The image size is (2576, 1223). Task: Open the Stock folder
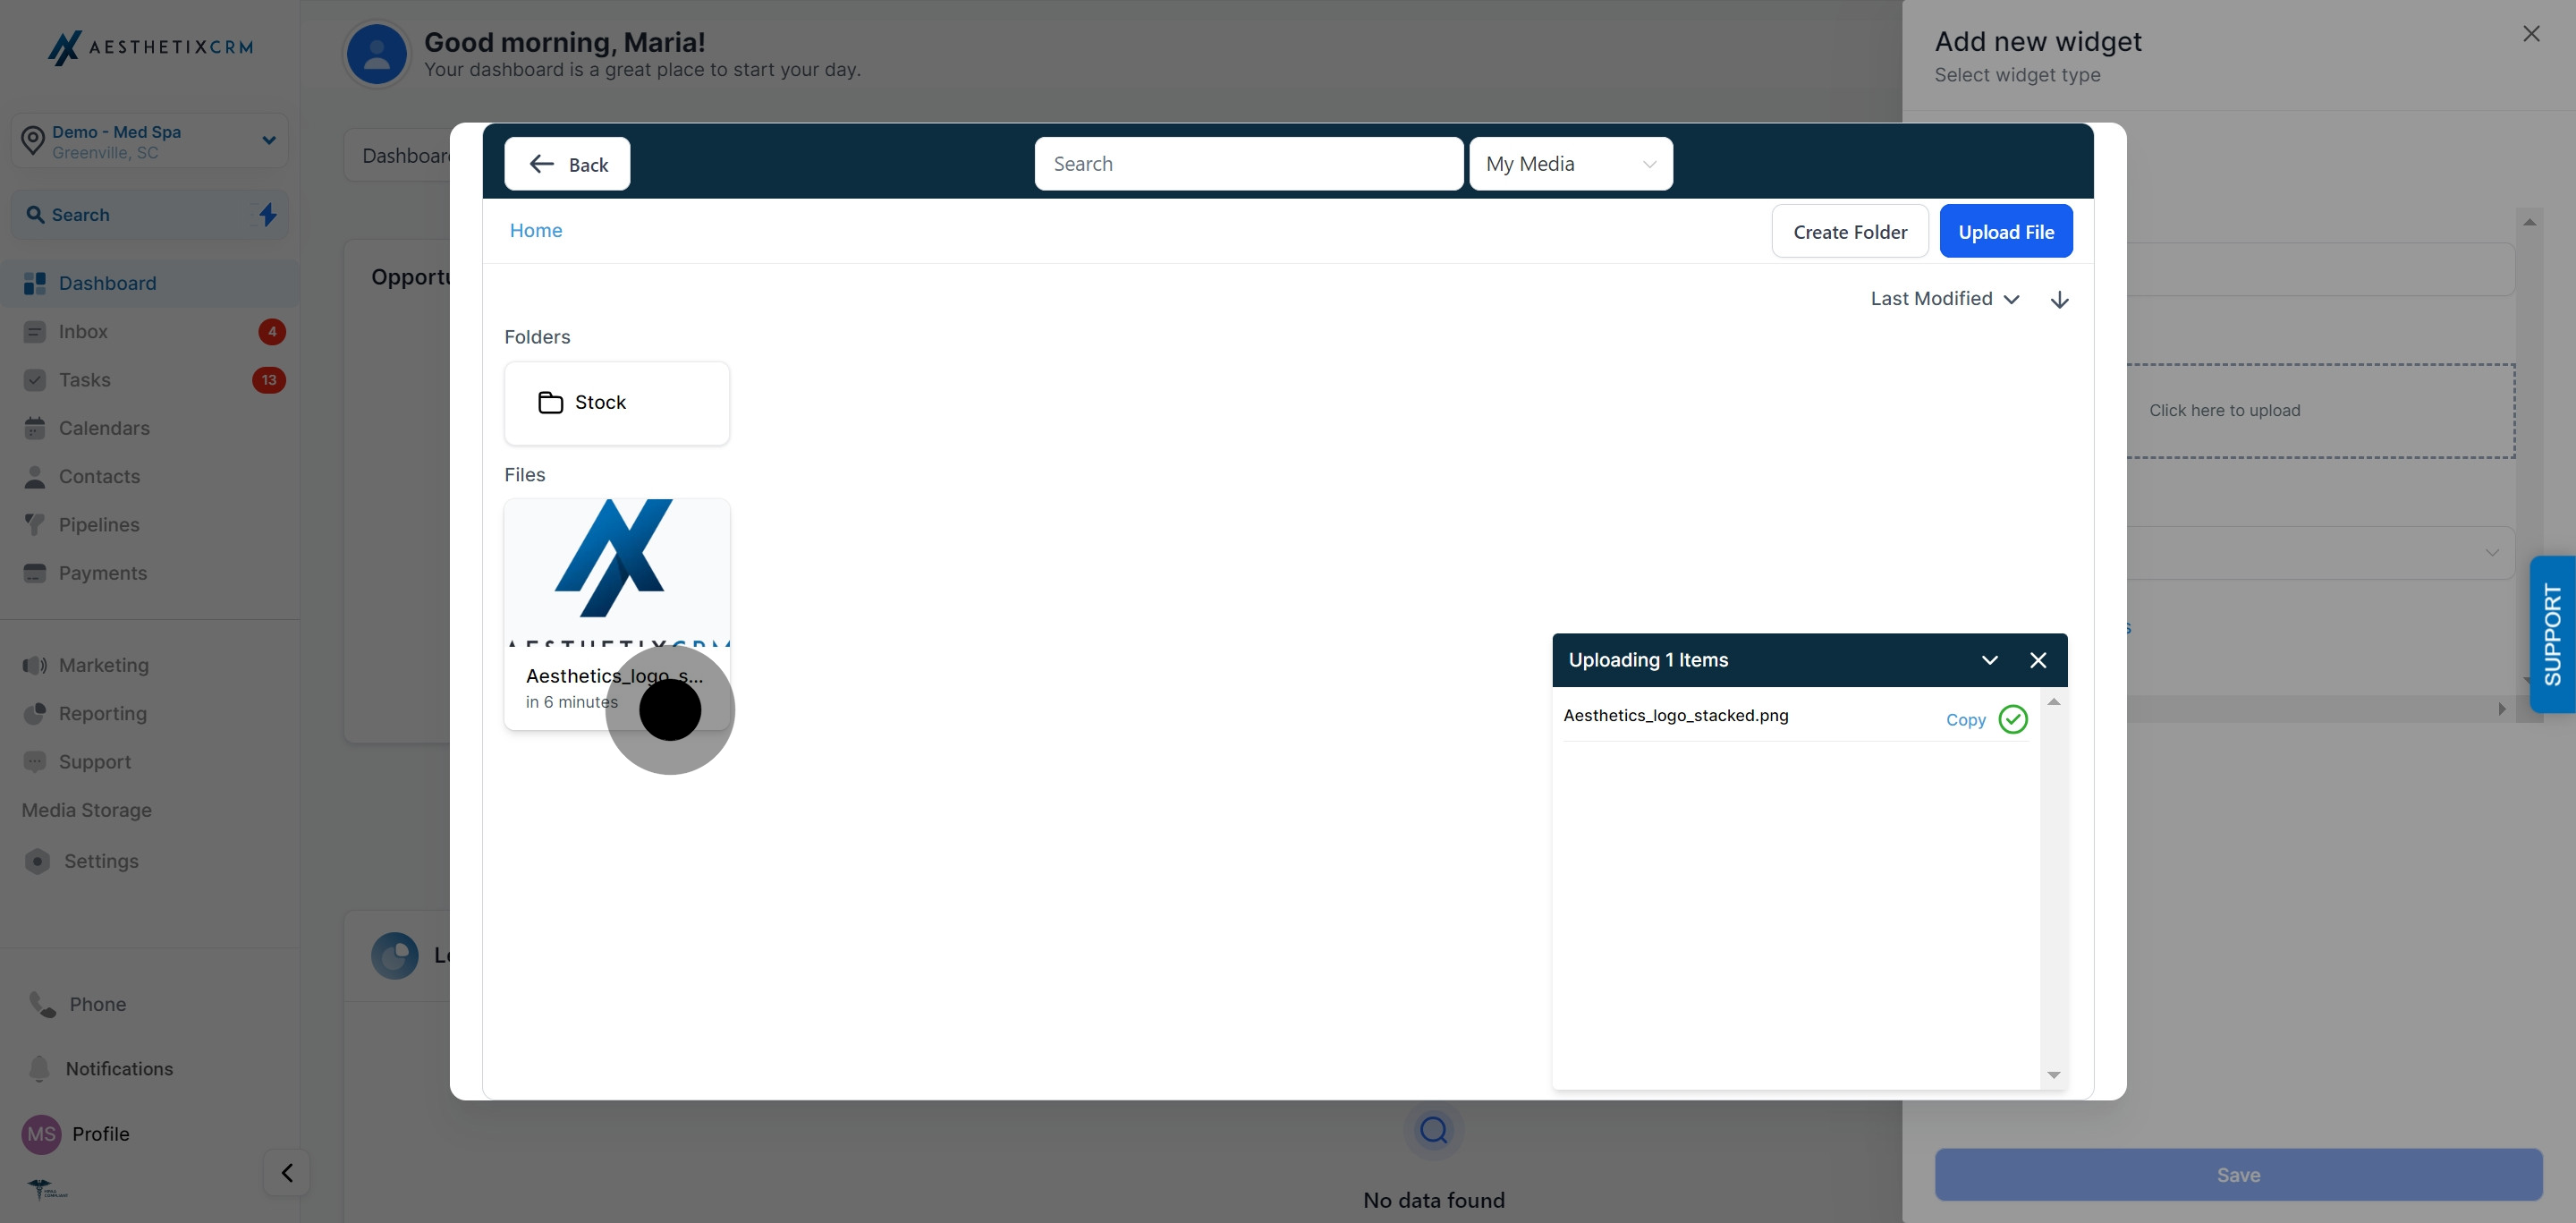pyautogui.click(x=616, y=402)
